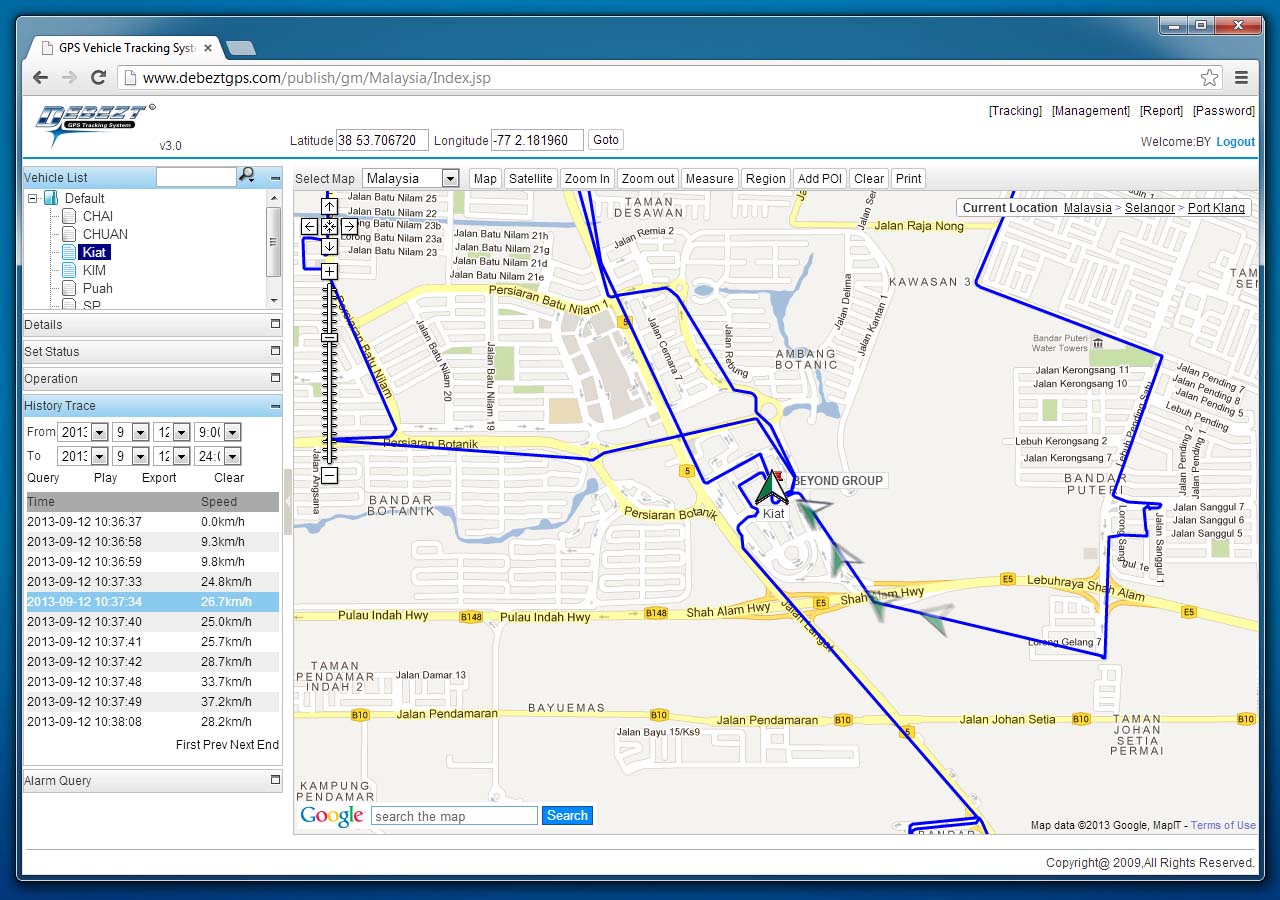Collapse the Default vehicle group tree
Image resolution: width=1280 pixels, height=900 pixels.
tap(33, 198)
